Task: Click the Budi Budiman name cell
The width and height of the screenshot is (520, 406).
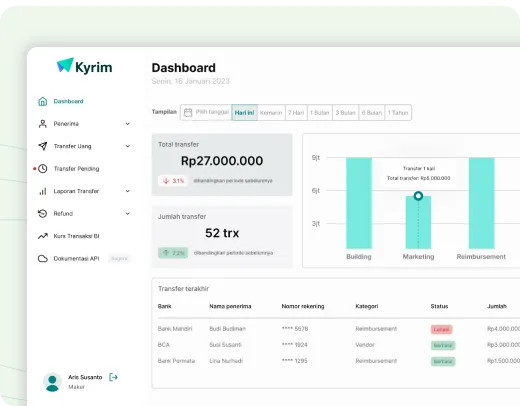Action: click(227, 329)
